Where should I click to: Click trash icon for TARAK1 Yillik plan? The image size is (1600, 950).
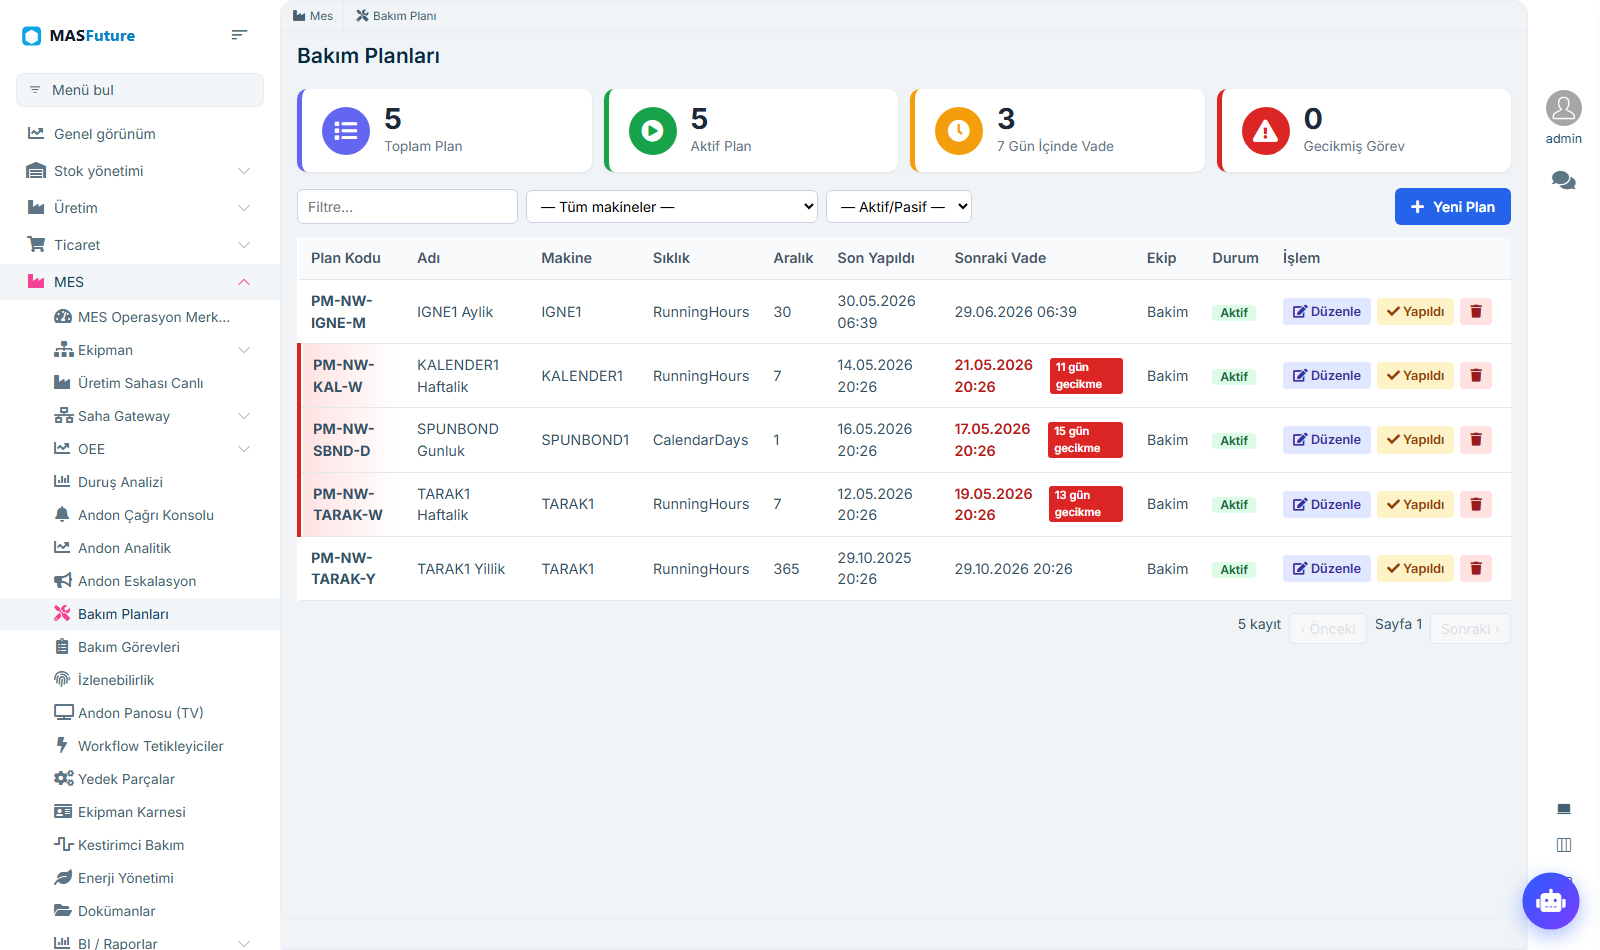pos(1476,569)
